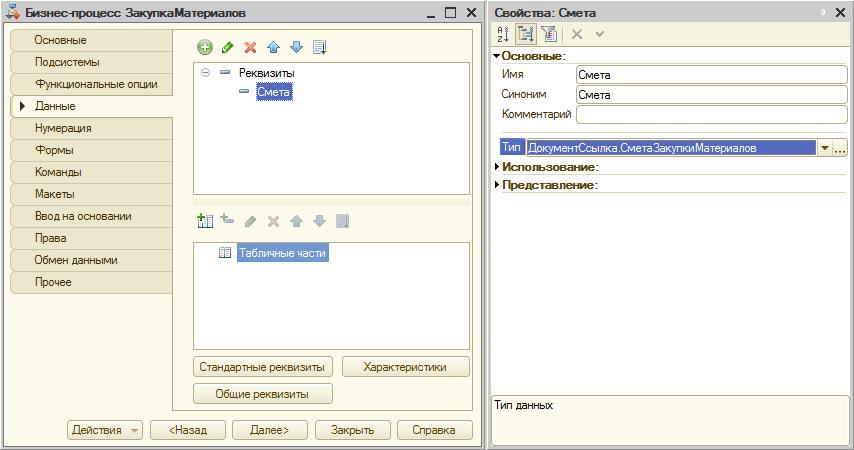Open the Команды tab
854x450 pixels.
pyautogui.click(x=92, y=172)
